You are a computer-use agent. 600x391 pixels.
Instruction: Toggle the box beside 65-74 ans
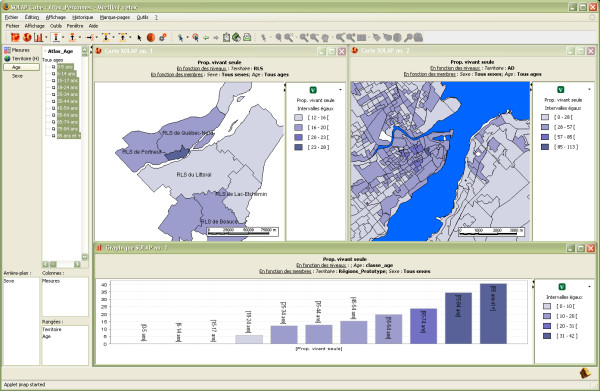[x=54, y=122]
